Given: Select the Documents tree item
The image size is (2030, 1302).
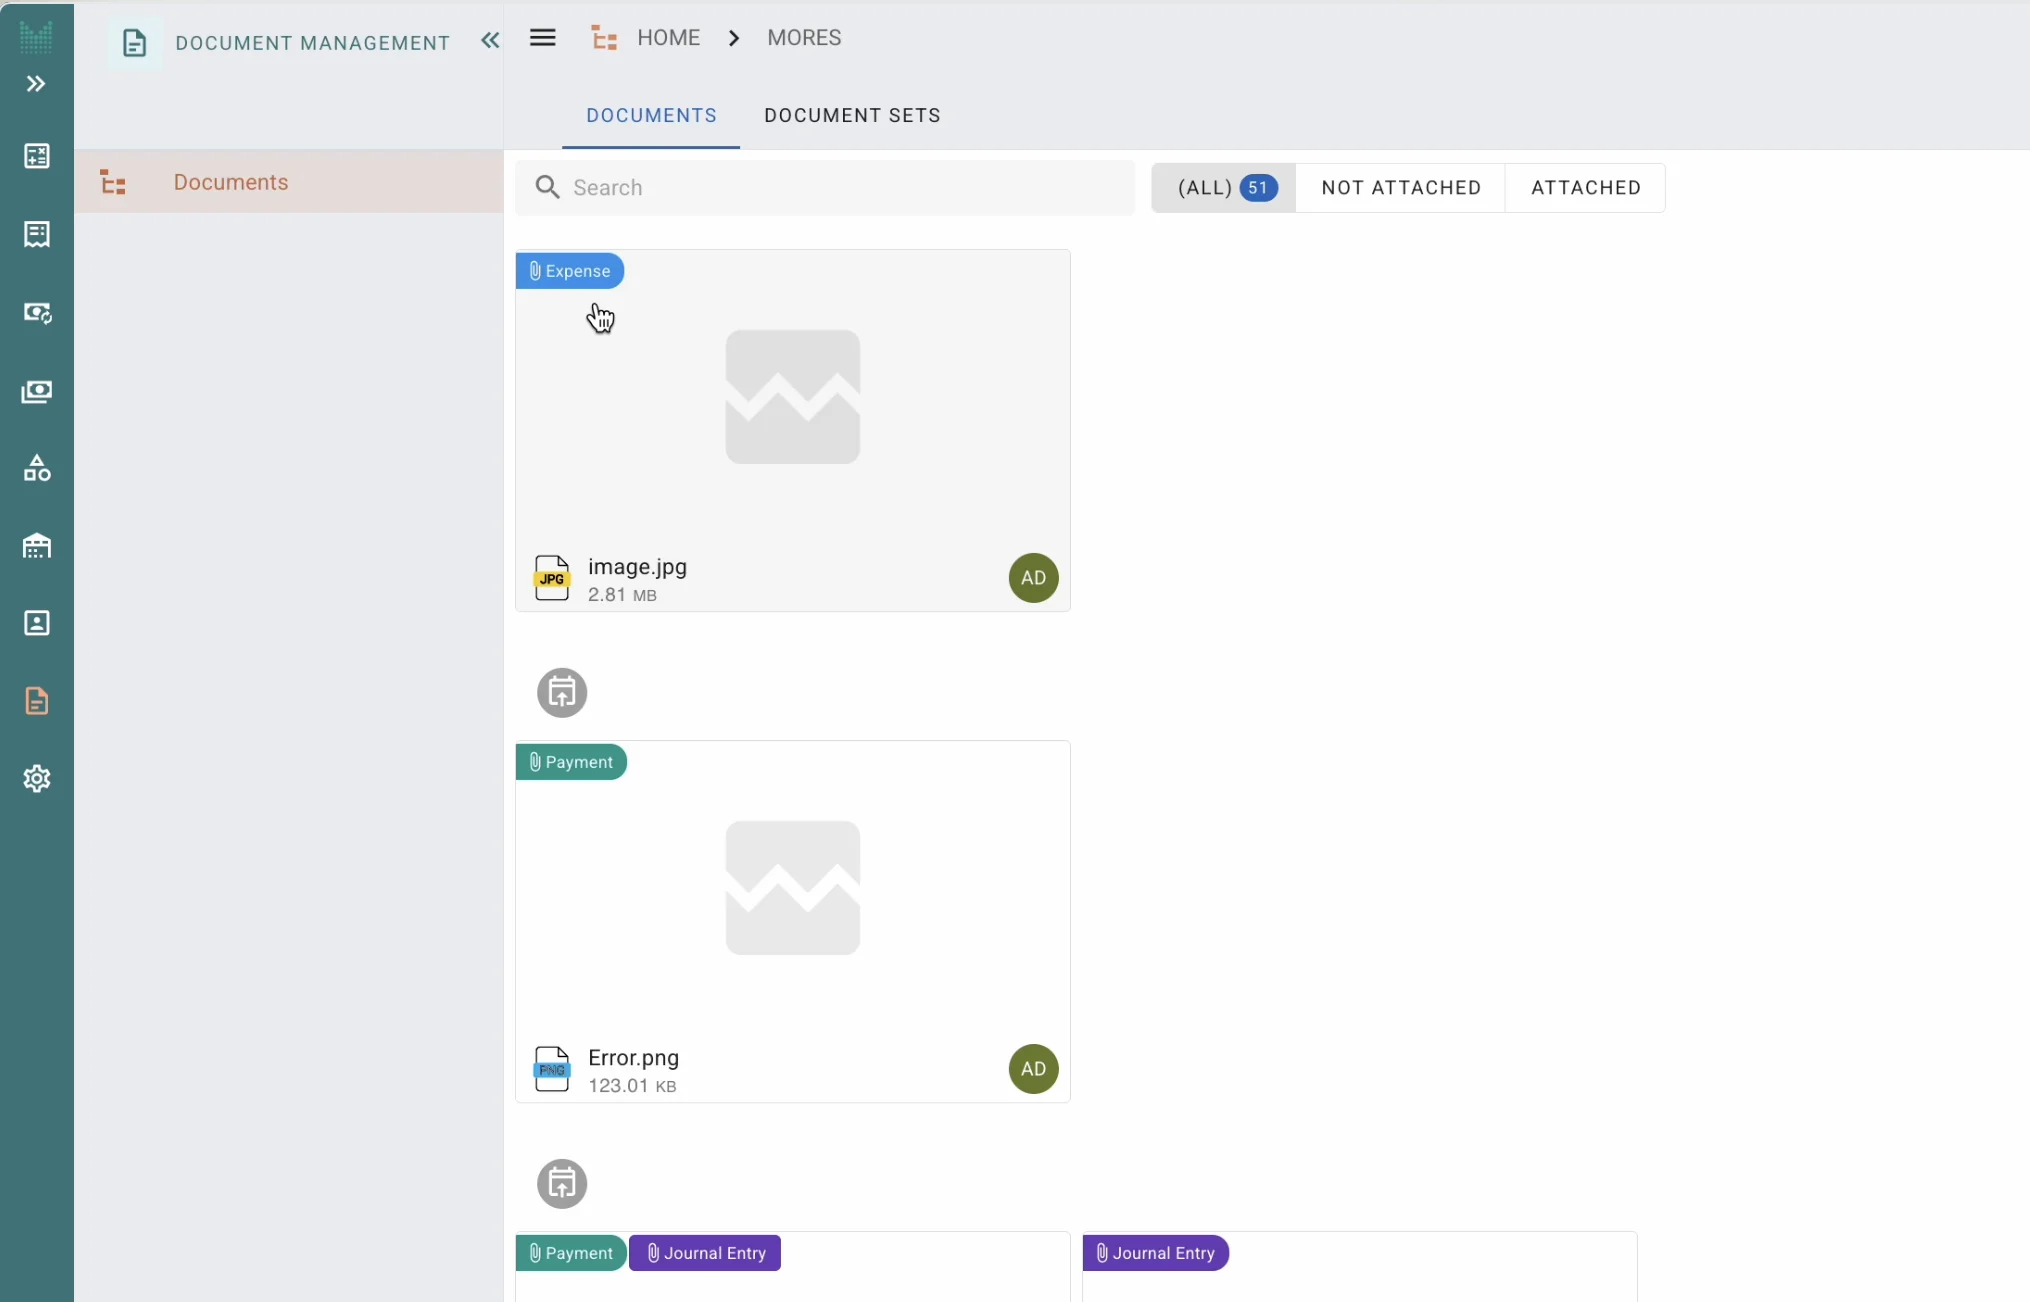Looking at the screenshot, I should [289, 182].
